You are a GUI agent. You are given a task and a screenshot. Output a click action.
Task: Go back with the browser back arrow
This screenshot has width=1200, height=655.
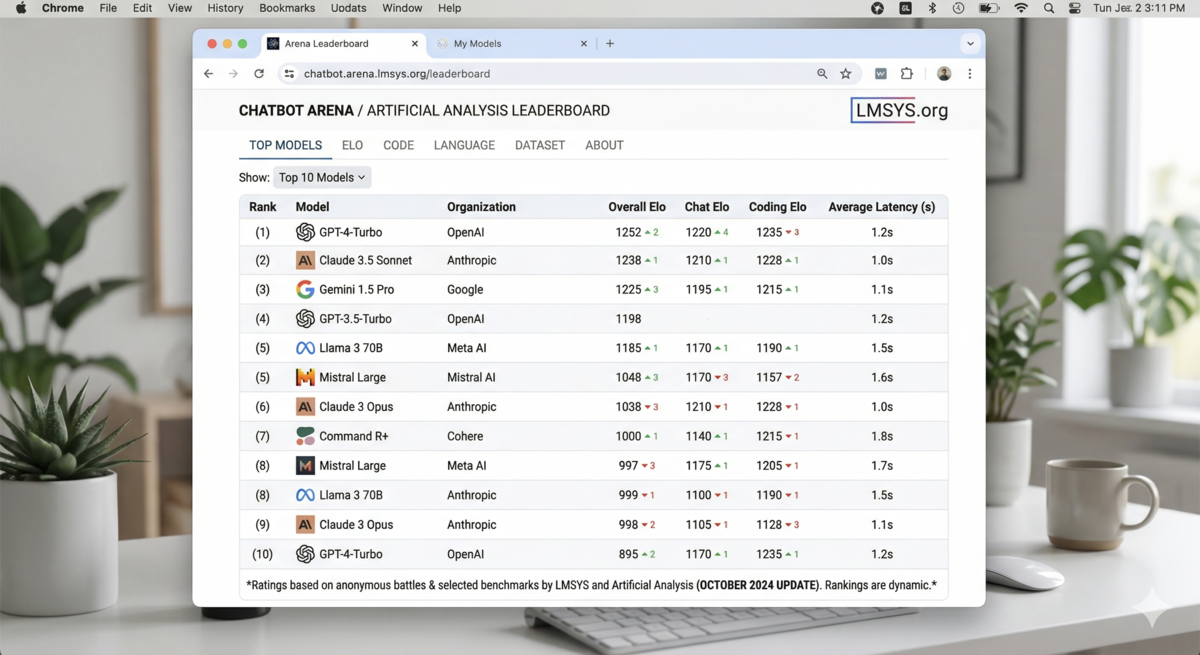(209, 74)
